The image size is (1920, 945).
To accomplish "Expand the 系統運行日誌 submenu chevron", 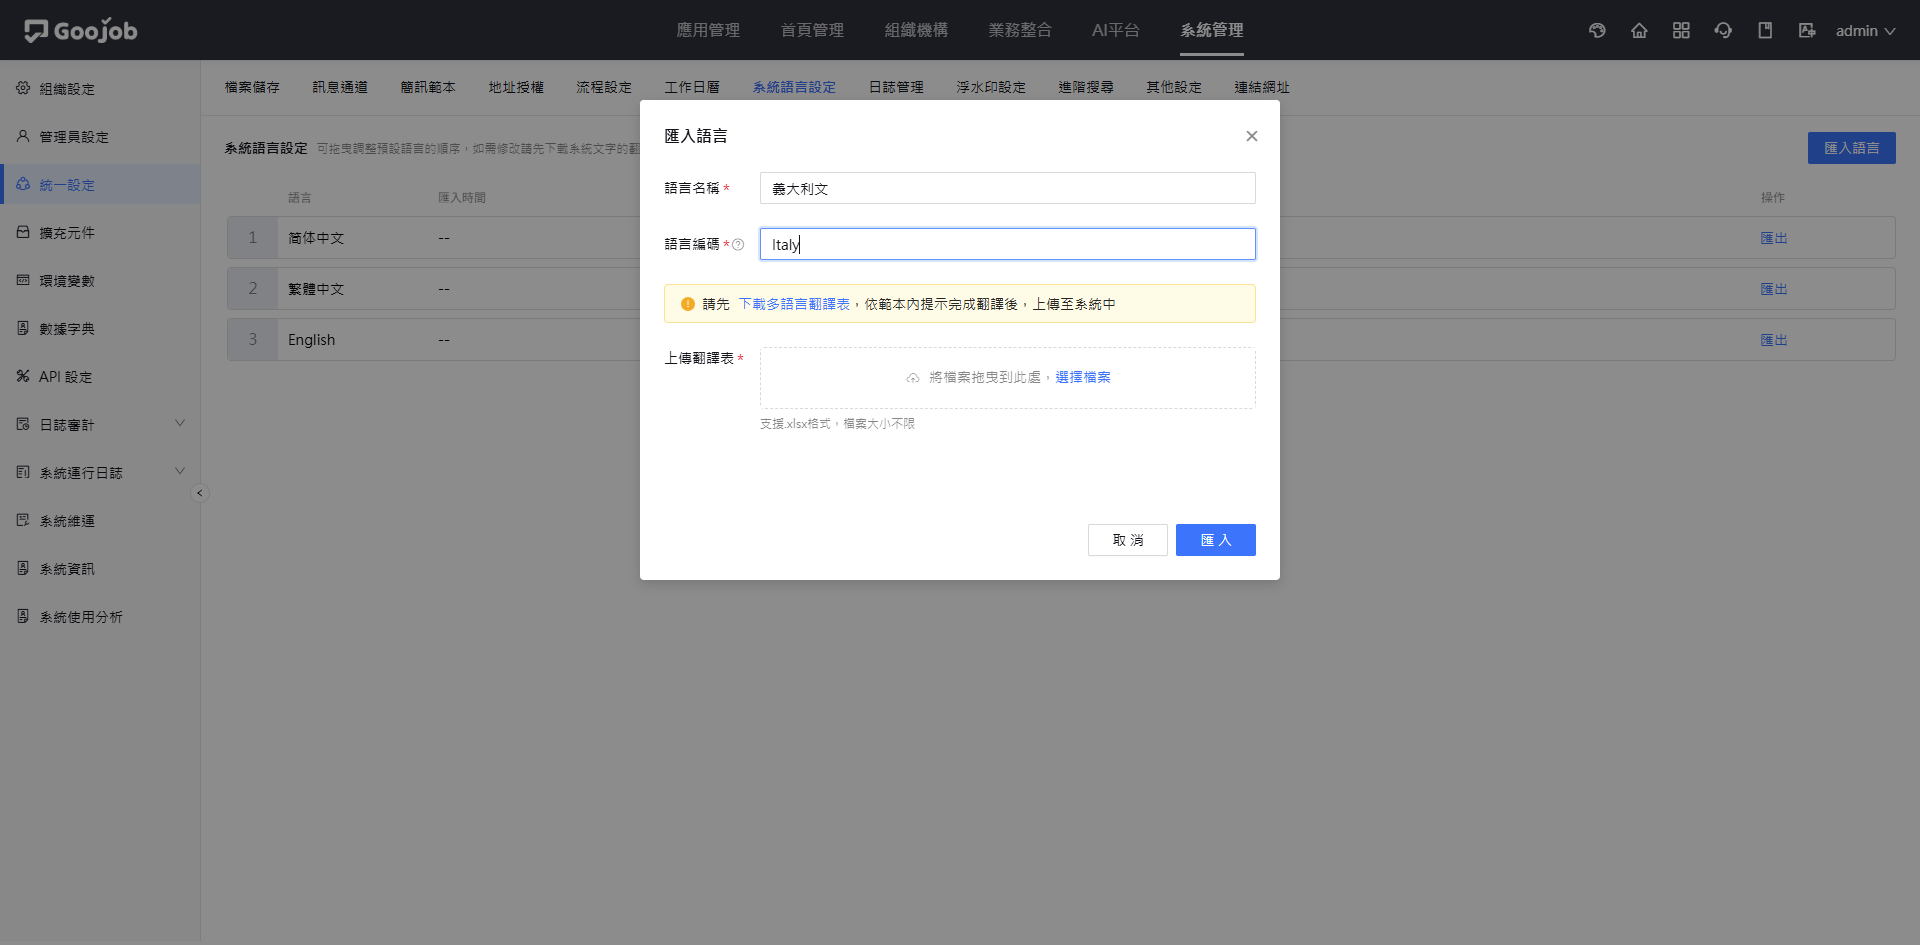I will tap(180, 471).
